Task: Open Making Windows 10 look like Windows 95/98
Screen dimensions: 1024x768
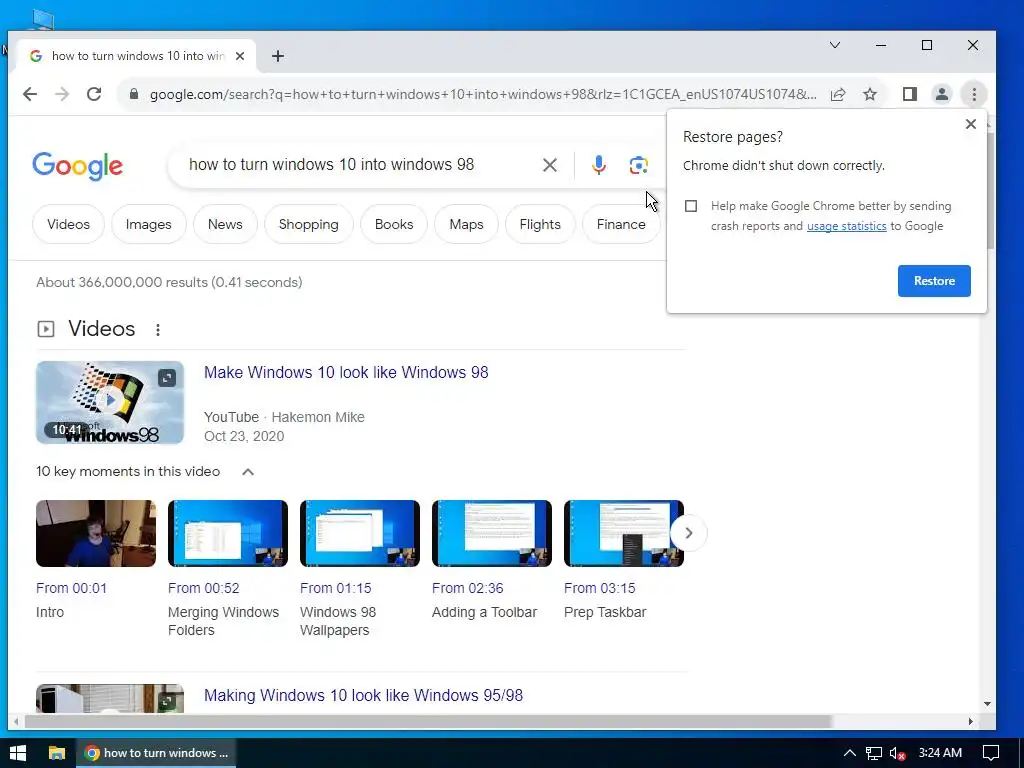Action: 363,695
